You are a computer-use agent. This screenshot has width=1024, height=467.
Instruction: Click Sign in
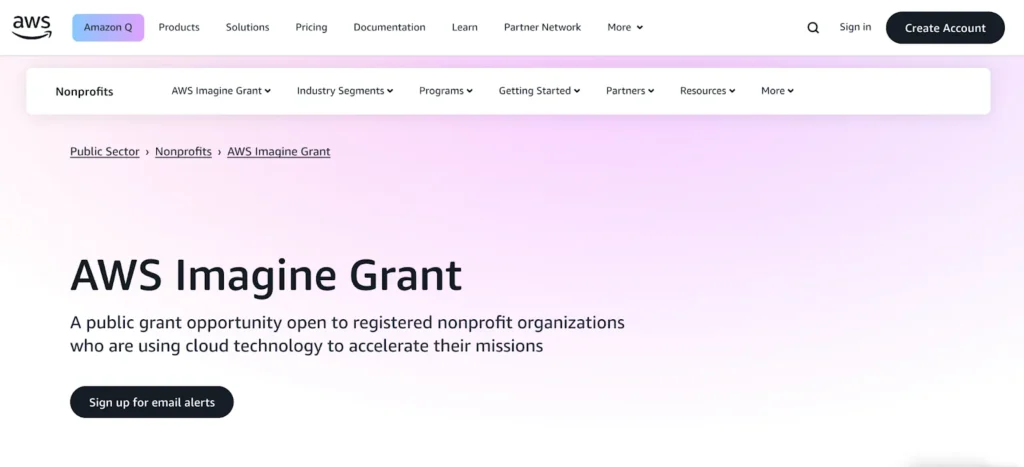(x=855, y=27)
